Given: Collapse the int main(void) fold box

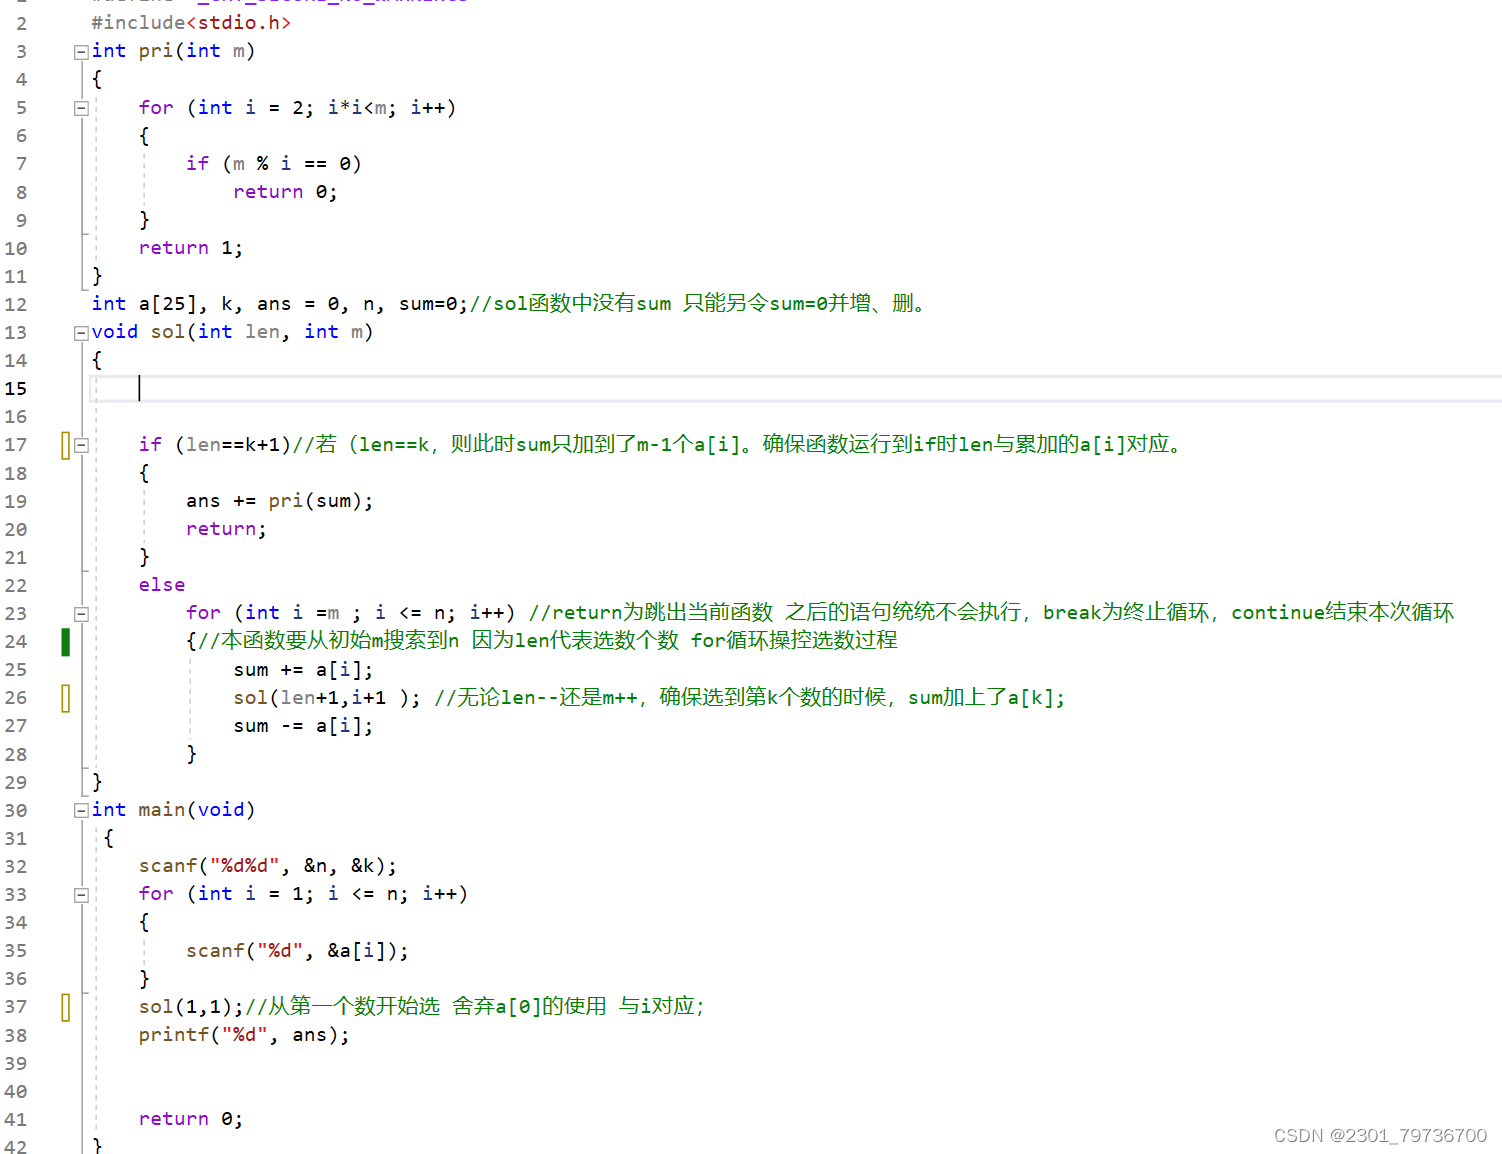Looking at the screenshot, I should click(81, 811).
